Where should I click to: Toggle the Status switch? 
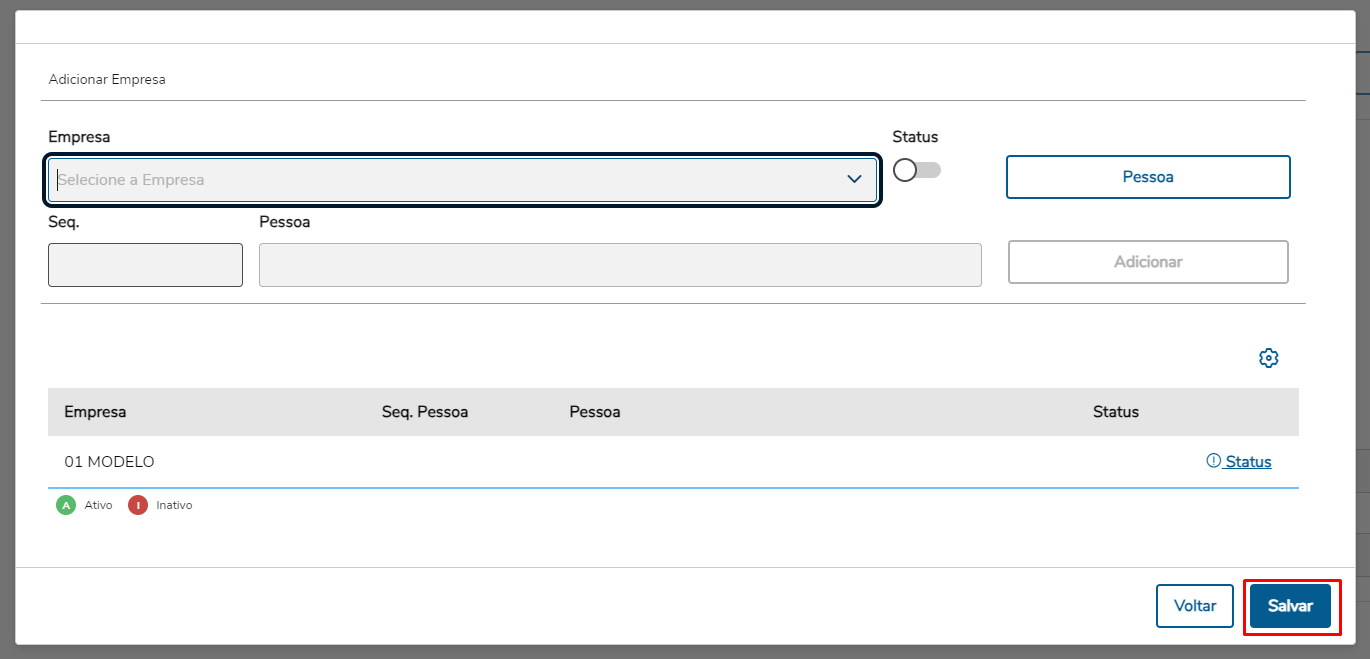(916, 171)
